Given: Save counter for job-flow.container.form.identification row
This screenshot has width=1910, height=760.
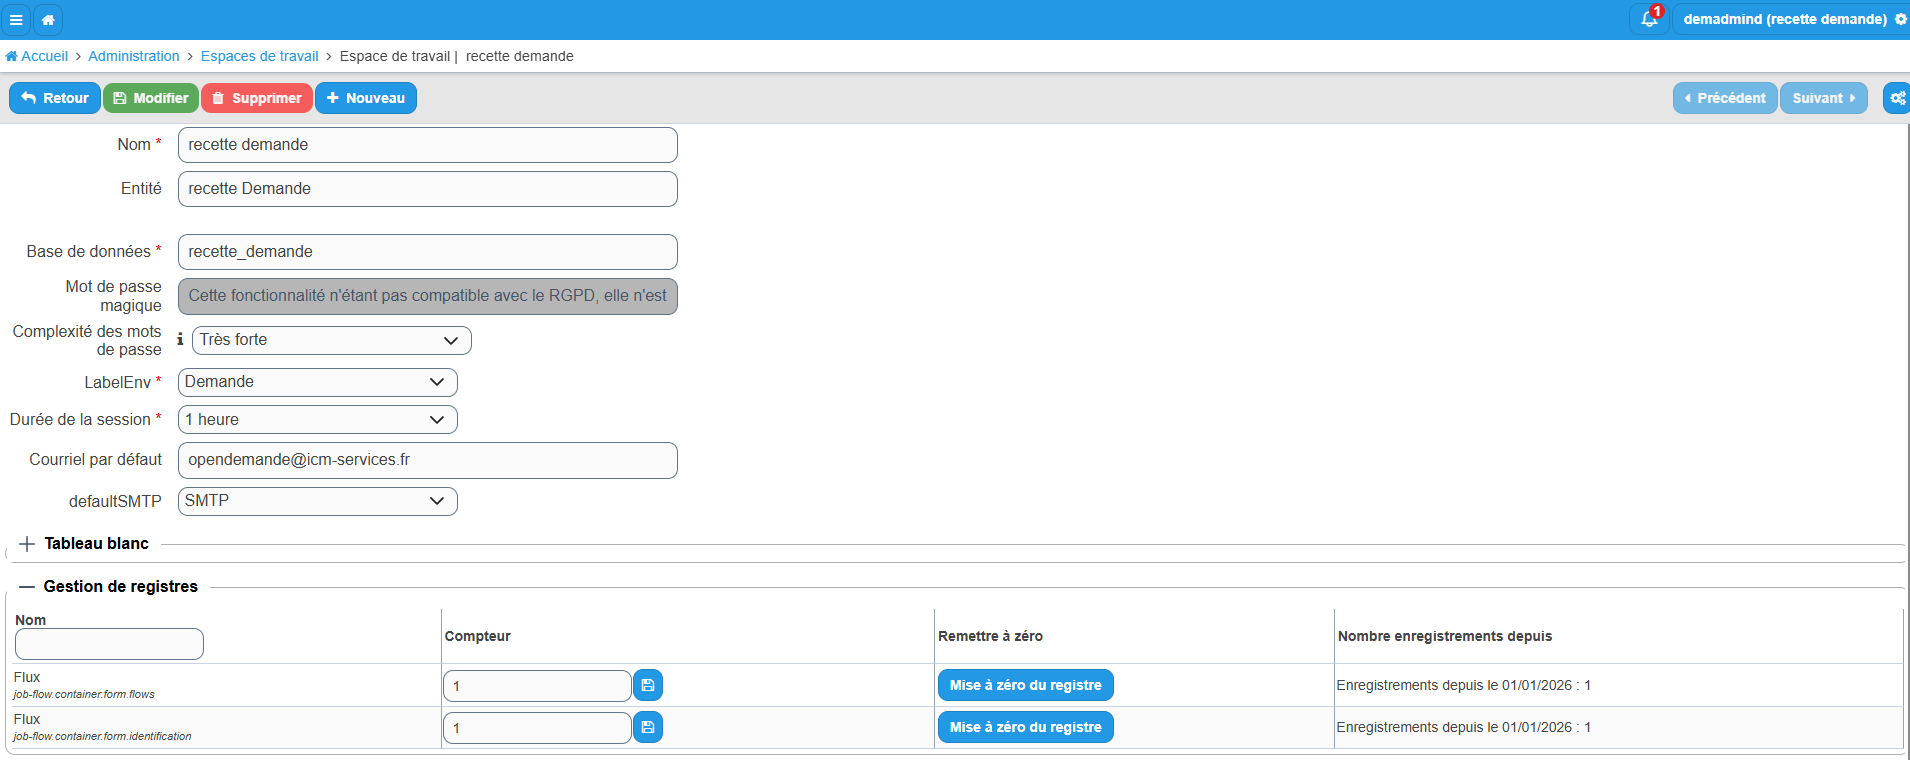Looking at the screenshot, I should (x=648, y=727).
